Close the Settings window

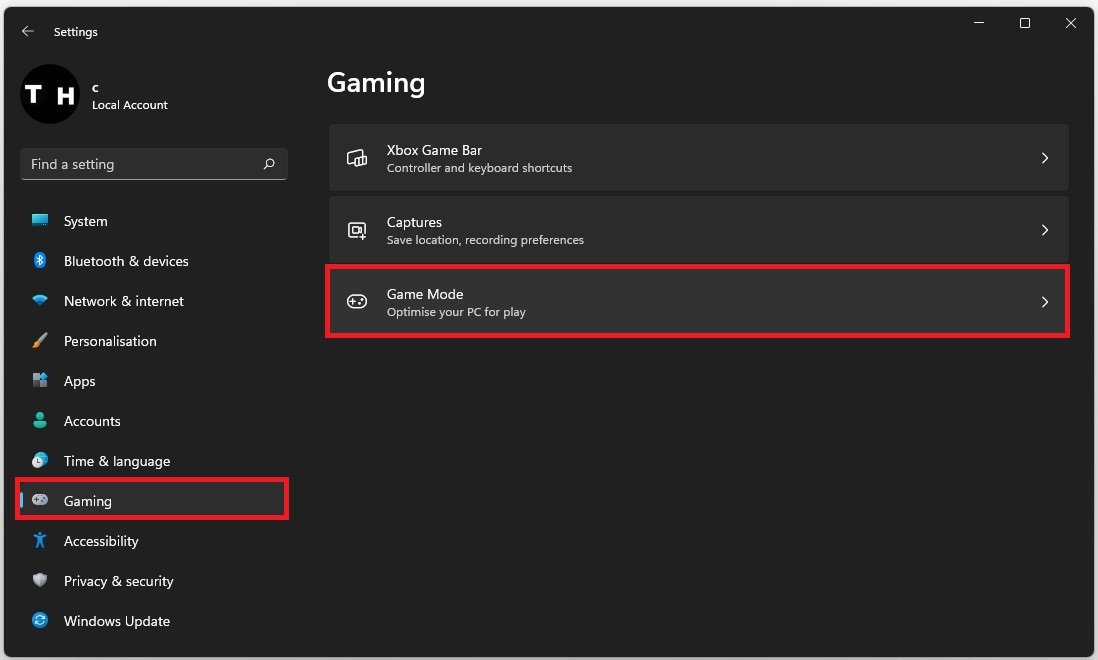[x=1071, y=23]
